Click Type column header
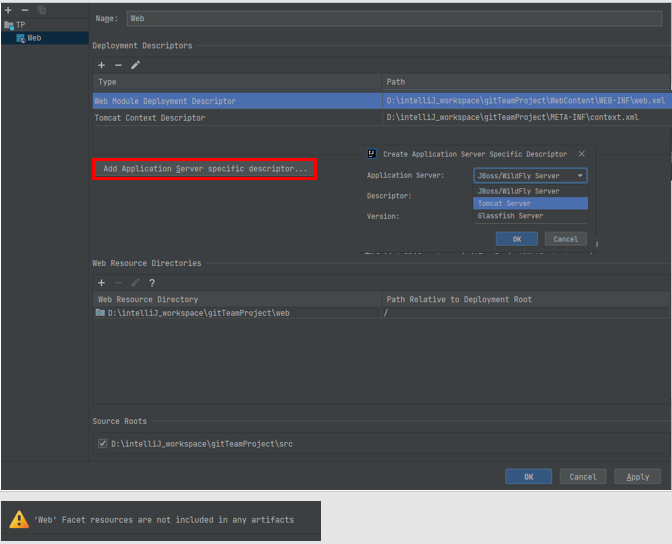The width and height of the screenshot is (672, 544). (x=237, y=82)
